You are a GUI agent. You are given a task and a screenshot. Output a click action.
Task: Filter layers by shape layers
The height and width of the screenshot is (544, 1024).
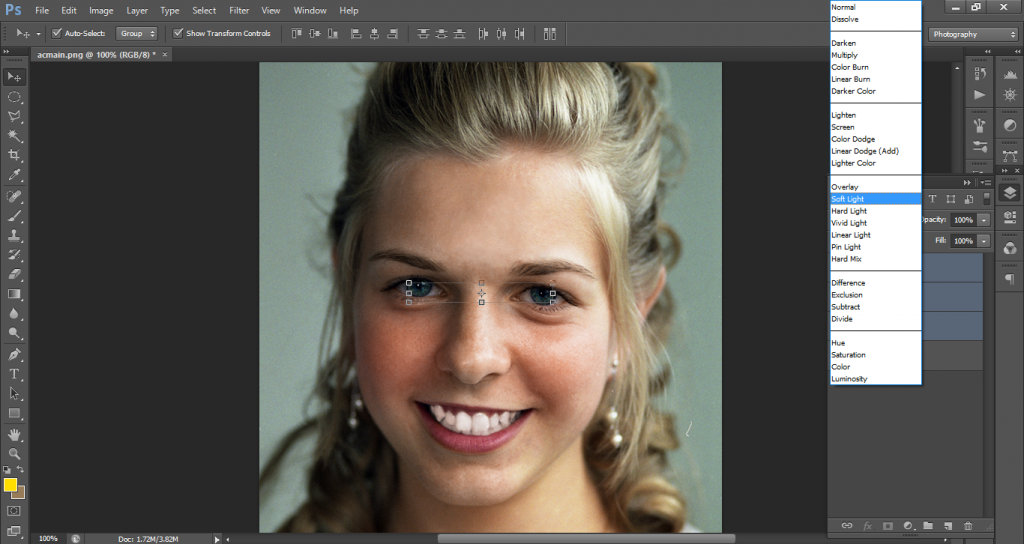[950, 199]
